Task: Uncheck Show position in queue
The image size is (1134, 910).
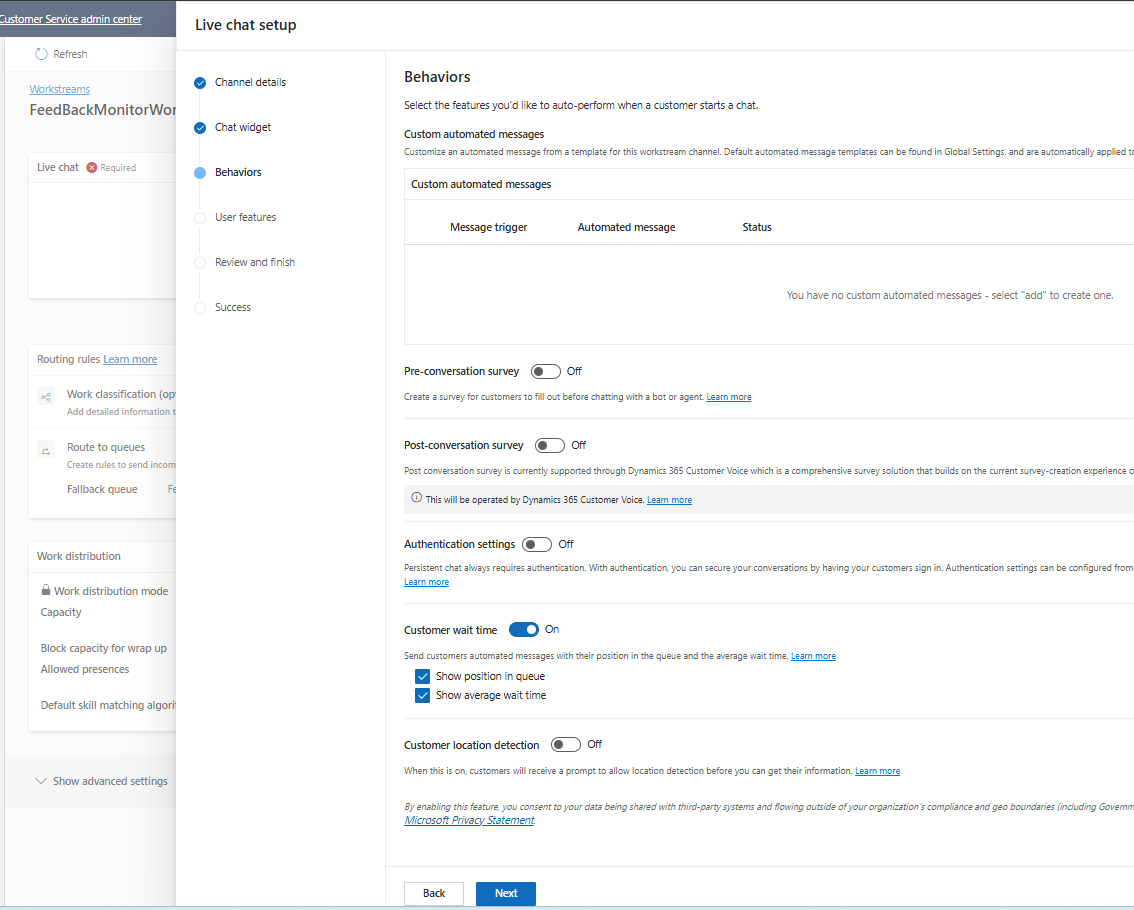Action: click(422, 677)
